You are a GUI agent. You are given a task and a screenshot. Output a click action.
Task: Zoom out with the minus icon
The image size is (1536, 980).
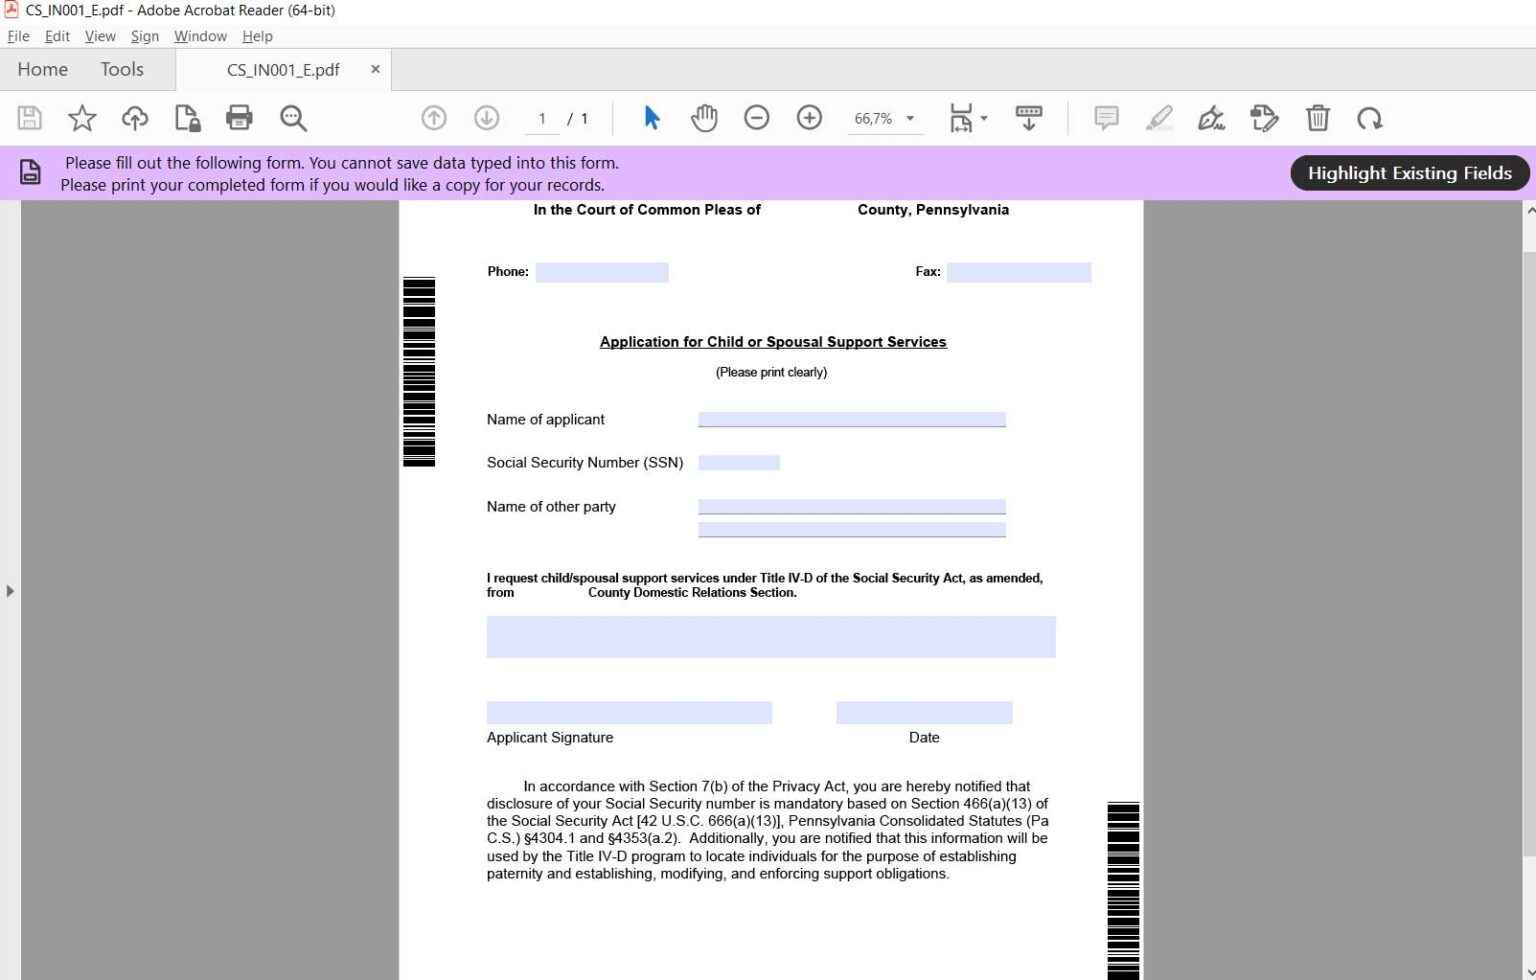757,118
